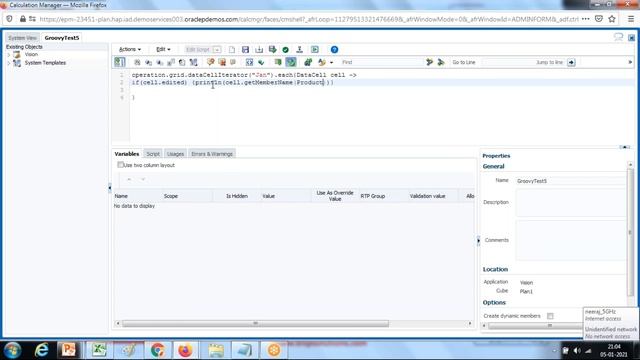Select the Variables tab

(x=127, y=154)
